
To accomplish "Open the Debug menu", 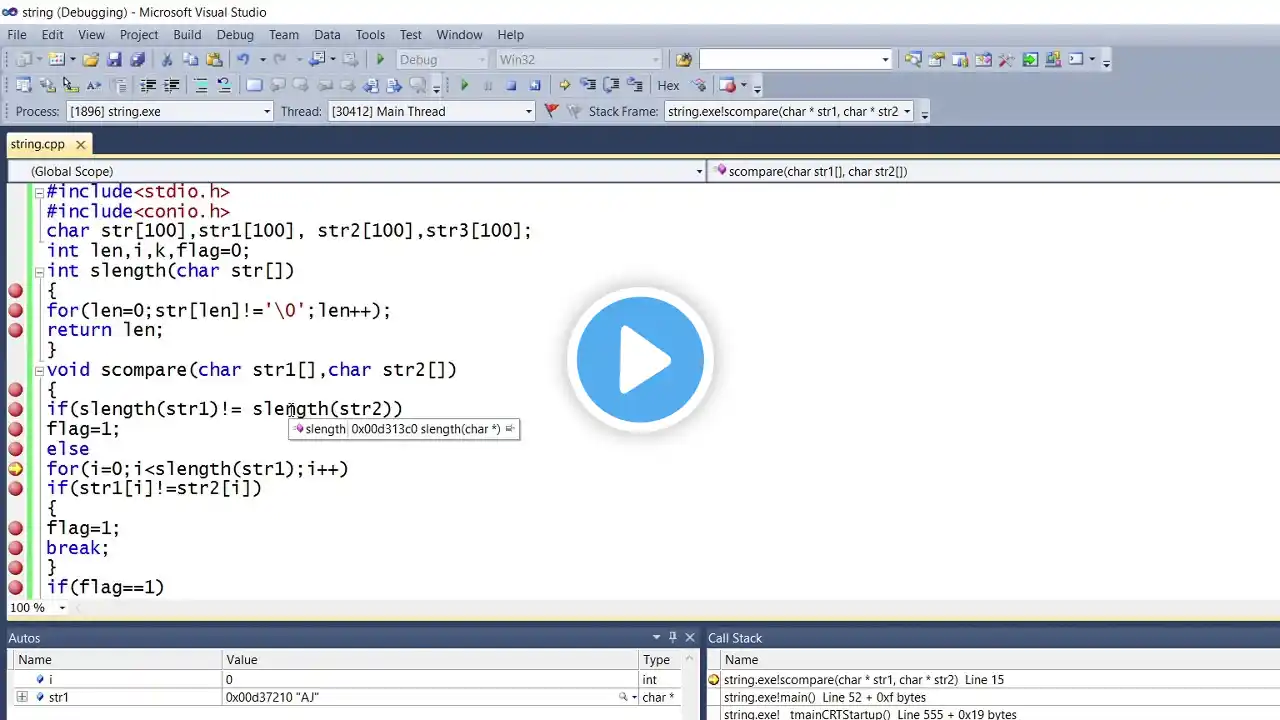I will pyautogui.click(x=235, y=34).
